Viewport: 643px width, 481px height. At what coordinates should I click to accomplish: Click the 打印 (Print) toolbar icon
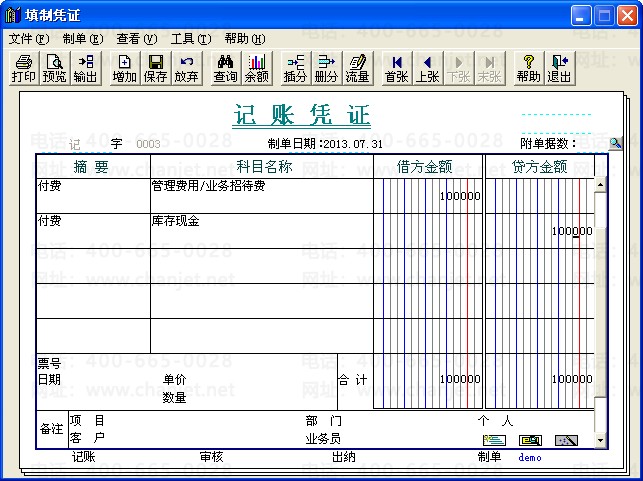tap(24, 68)
